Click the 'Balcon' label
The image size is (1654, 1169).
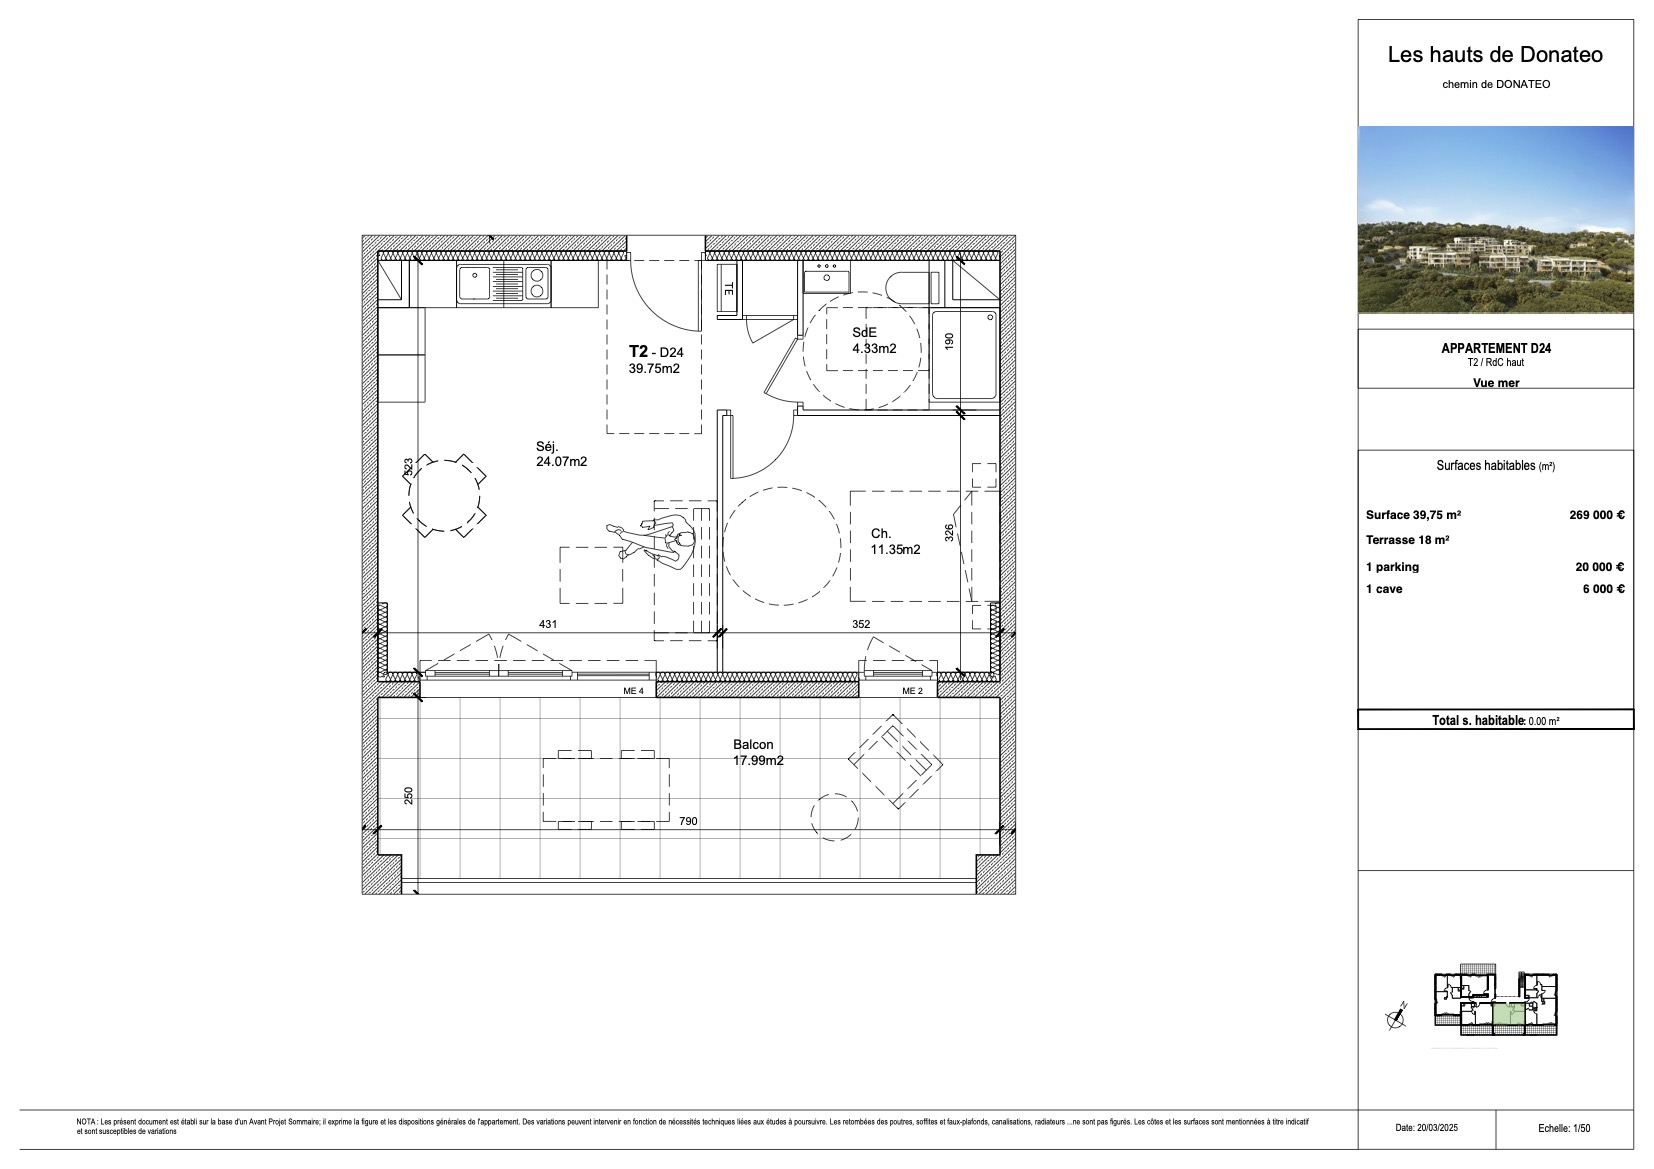point(753,745)
